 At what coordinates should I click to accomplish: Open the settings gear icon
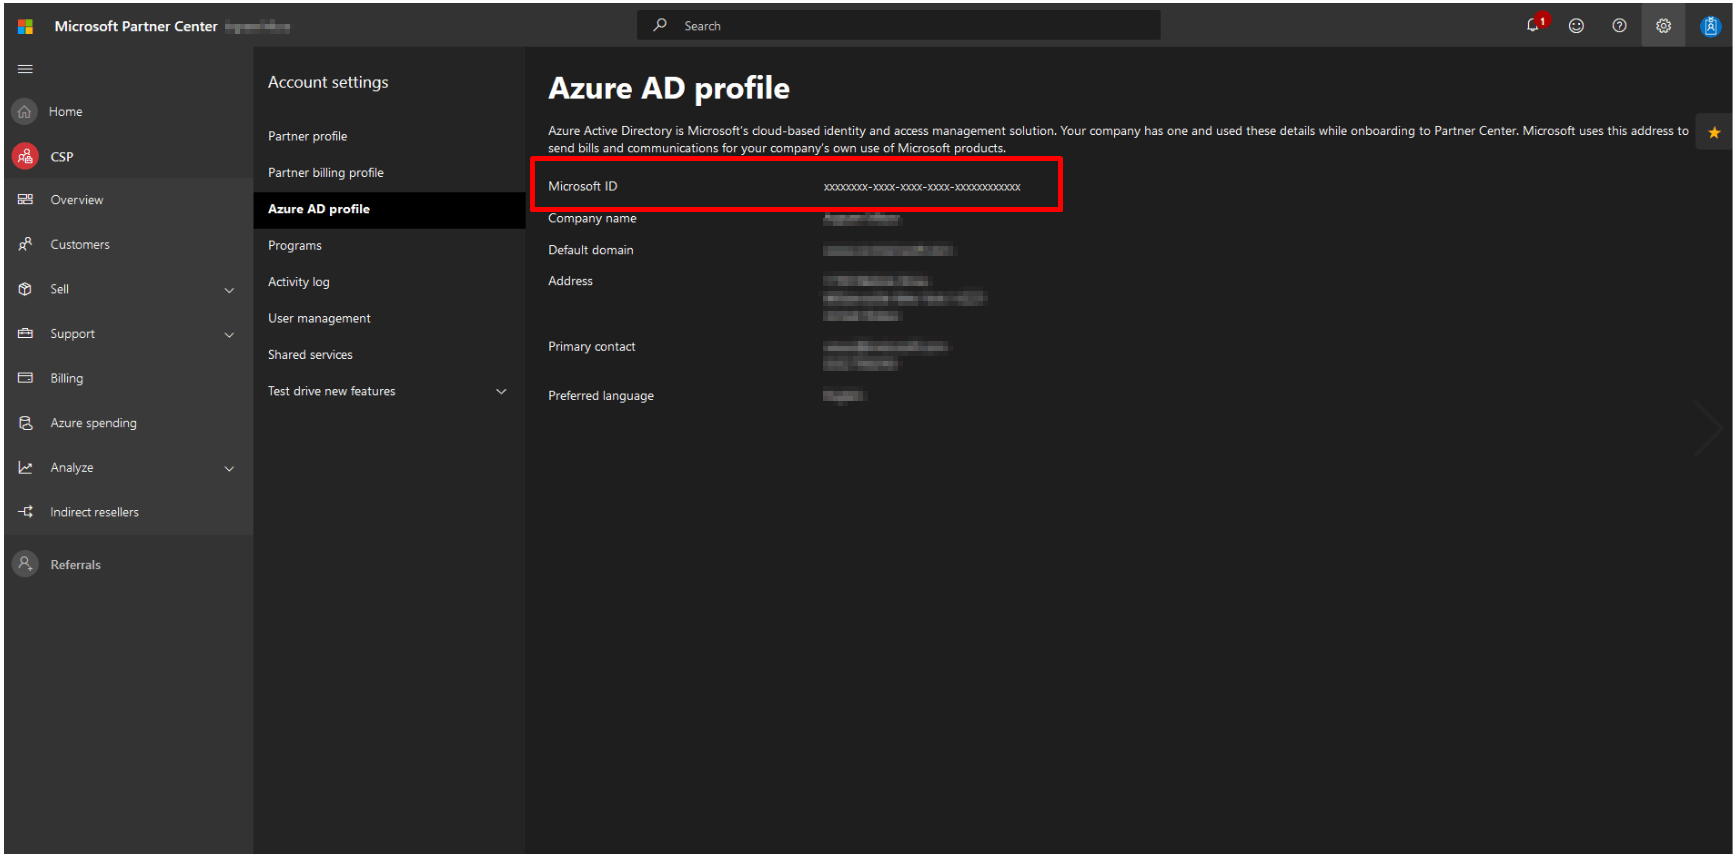(1663, 26)
